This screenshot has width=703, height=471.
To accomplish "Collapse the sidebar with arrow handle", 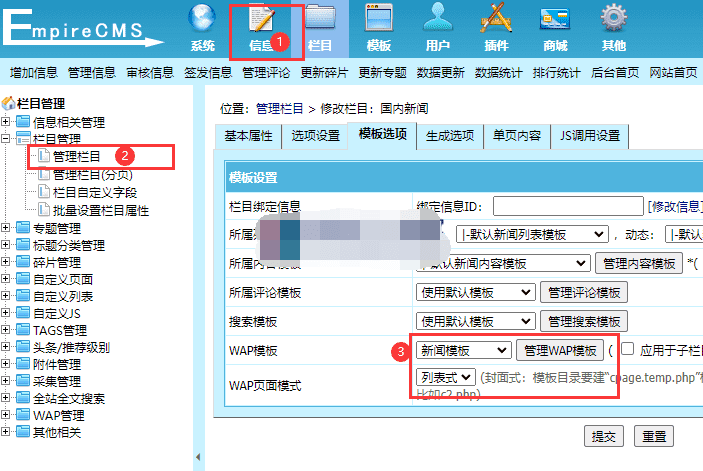I will coord(198,457).
